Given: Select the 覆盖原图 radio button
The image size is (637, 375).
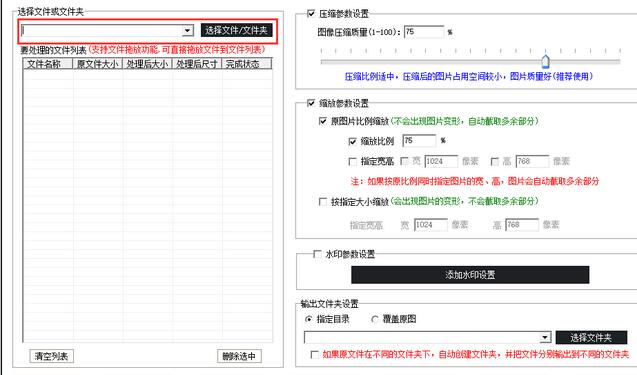Looking at the screenshot, I should (375, 319).
